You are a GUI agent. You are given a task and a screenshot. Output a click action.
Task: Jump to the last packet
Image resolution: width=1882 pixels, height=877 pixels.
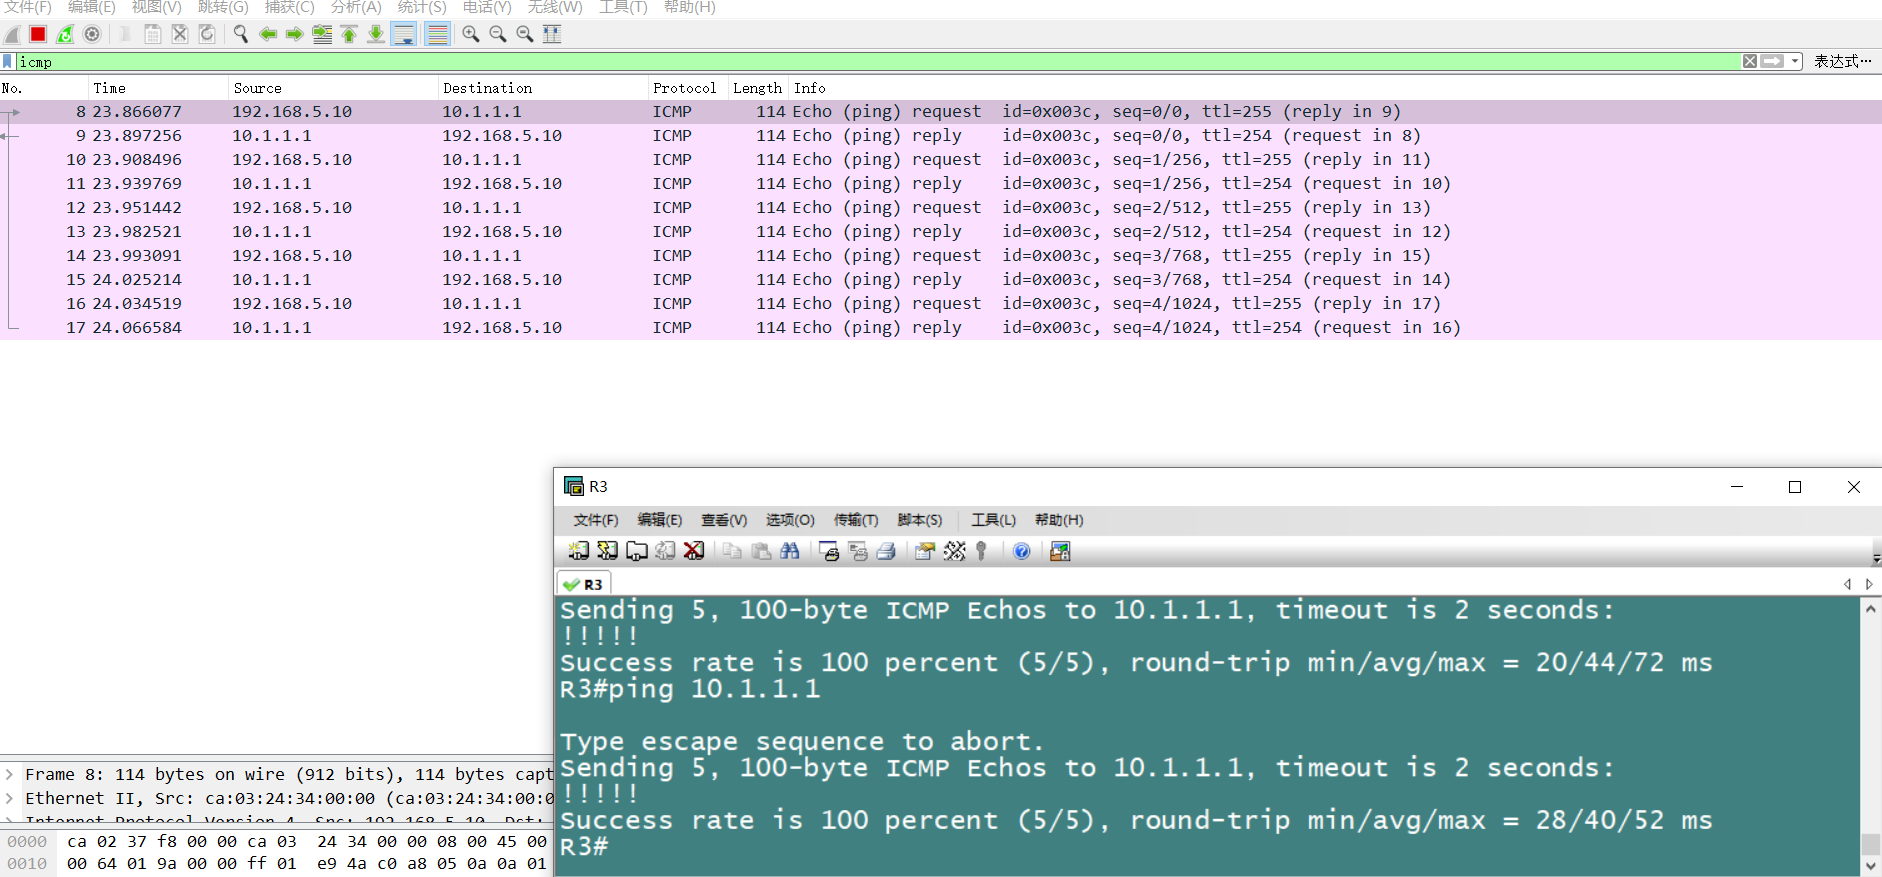pyautogui.click(x=376, y=34)
